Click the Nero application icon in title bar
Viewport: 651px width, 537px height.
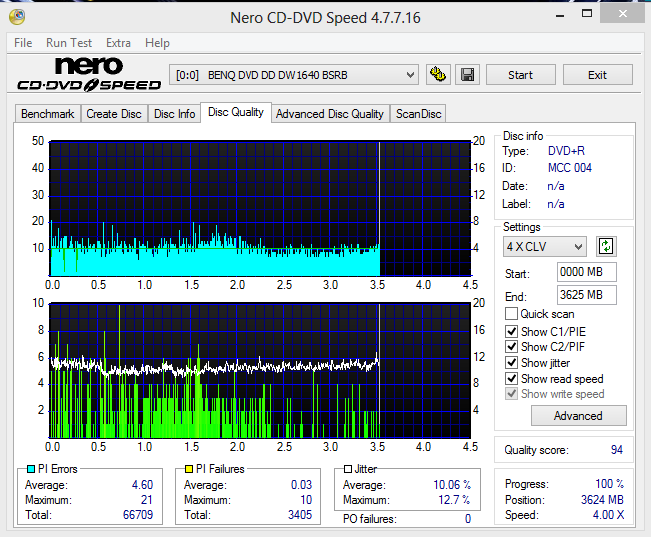coord(17,17)
